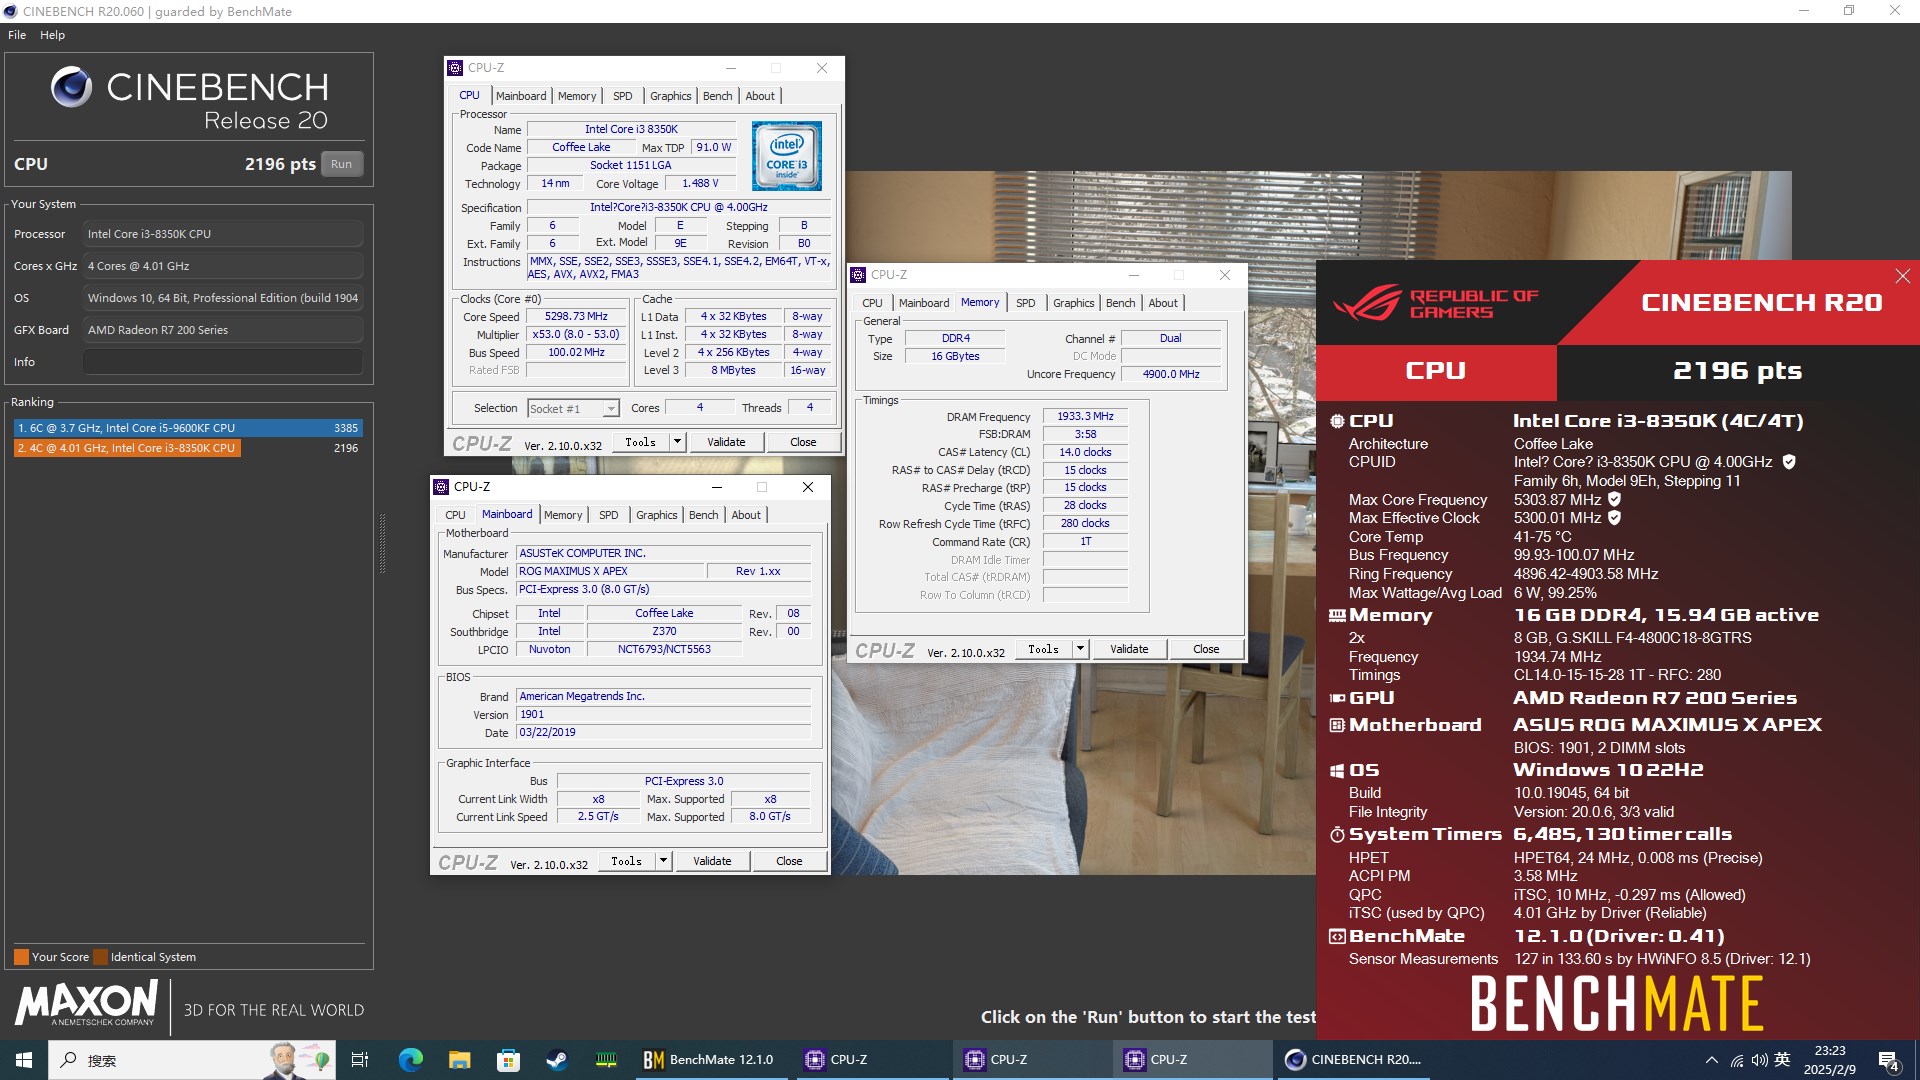The width and height of the screenshot is (1920, 1080).
Task: Click Tools button in CPU-Z Memory window
Action: click(x=1043, y=649)
